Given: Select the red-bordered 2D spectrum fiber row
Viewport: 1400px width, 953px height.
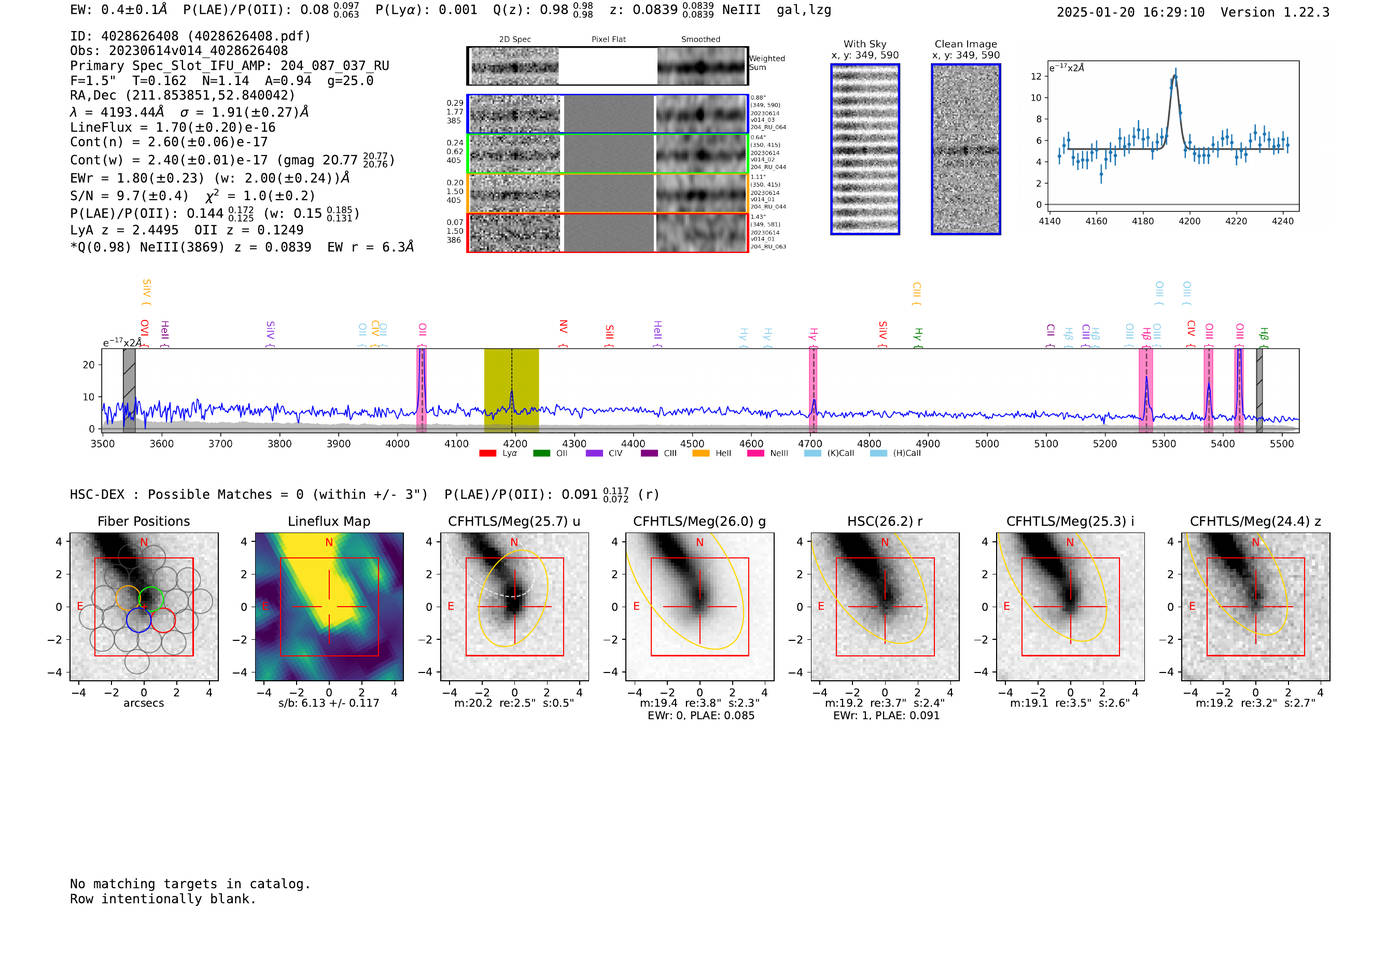Looking at the screenshot, I should click(608, 232).
